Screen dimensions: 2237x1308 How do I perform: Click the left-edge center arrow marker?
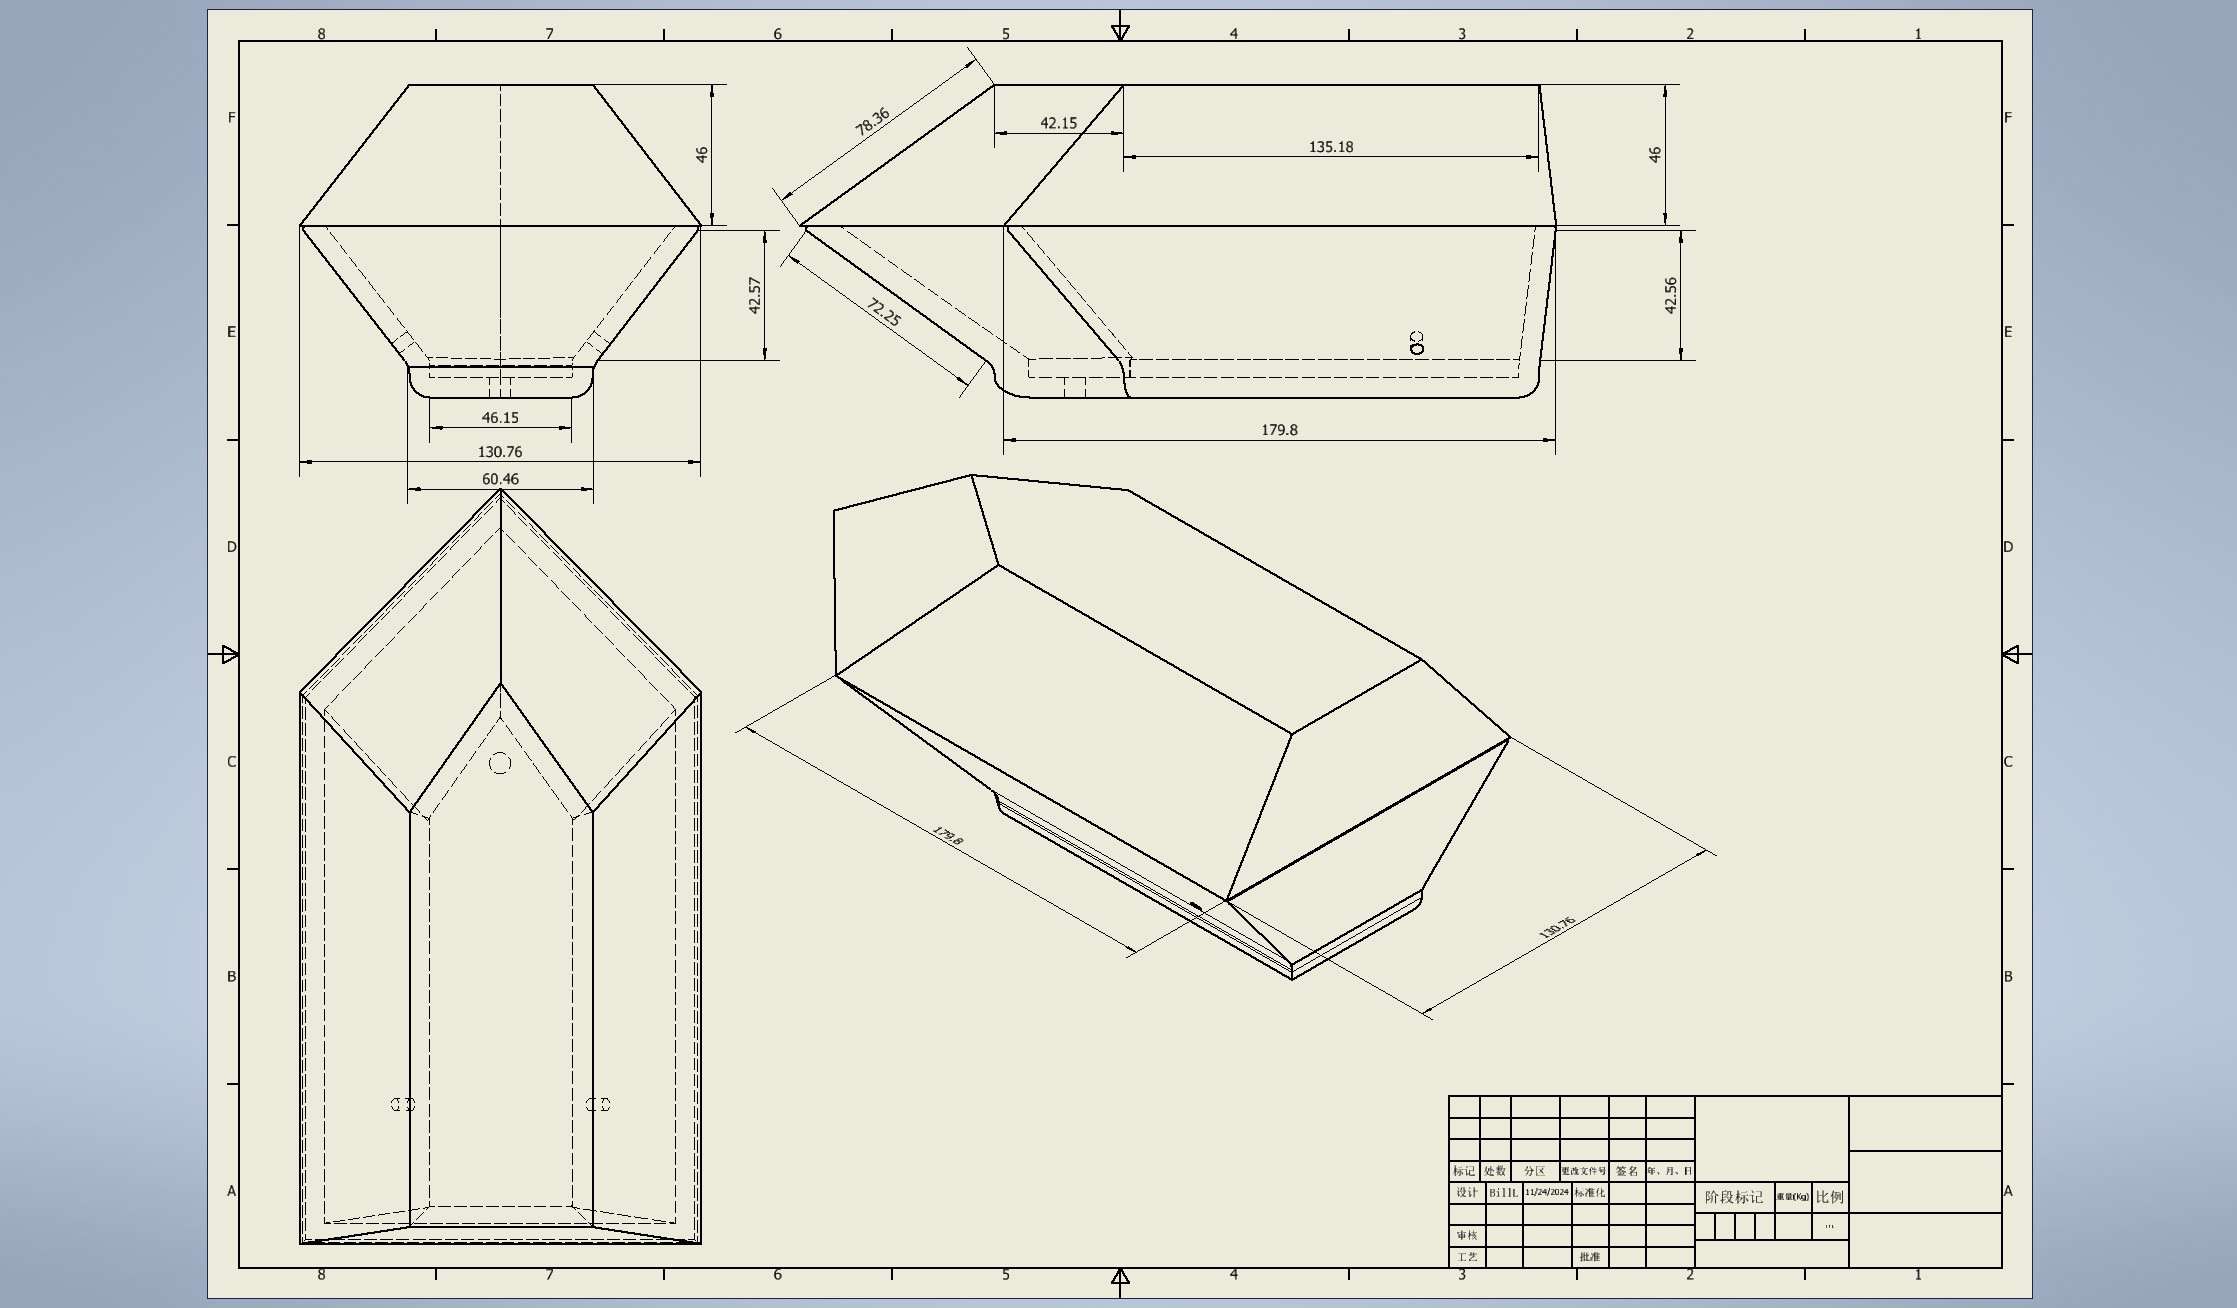229,655
